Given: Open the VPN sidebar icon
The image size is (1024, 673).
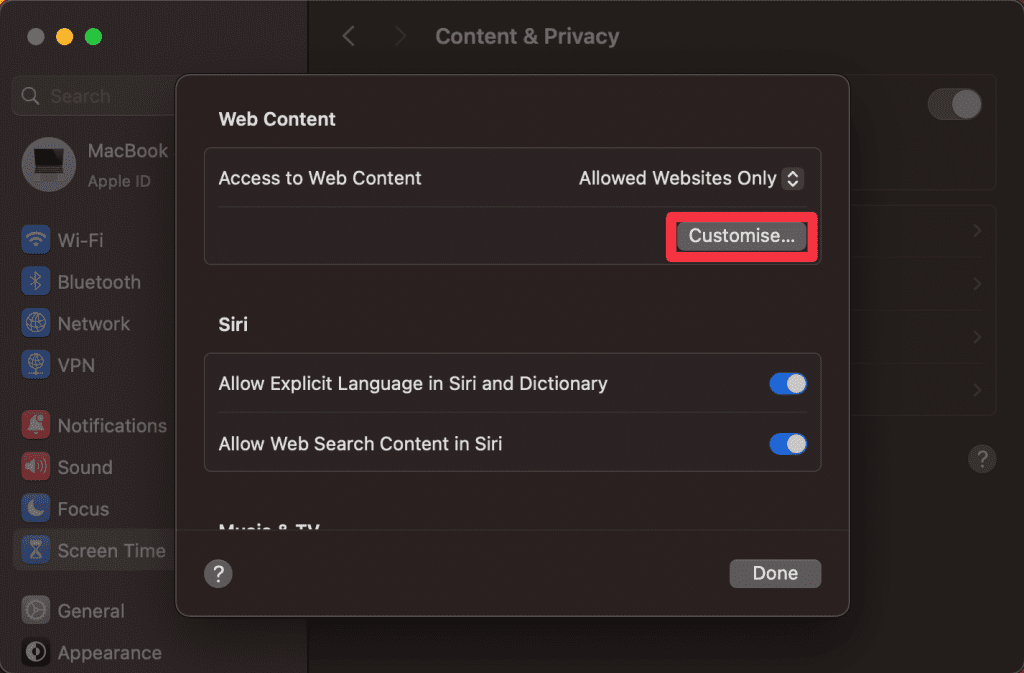Looking at the screenshot, I should (36, 366).
